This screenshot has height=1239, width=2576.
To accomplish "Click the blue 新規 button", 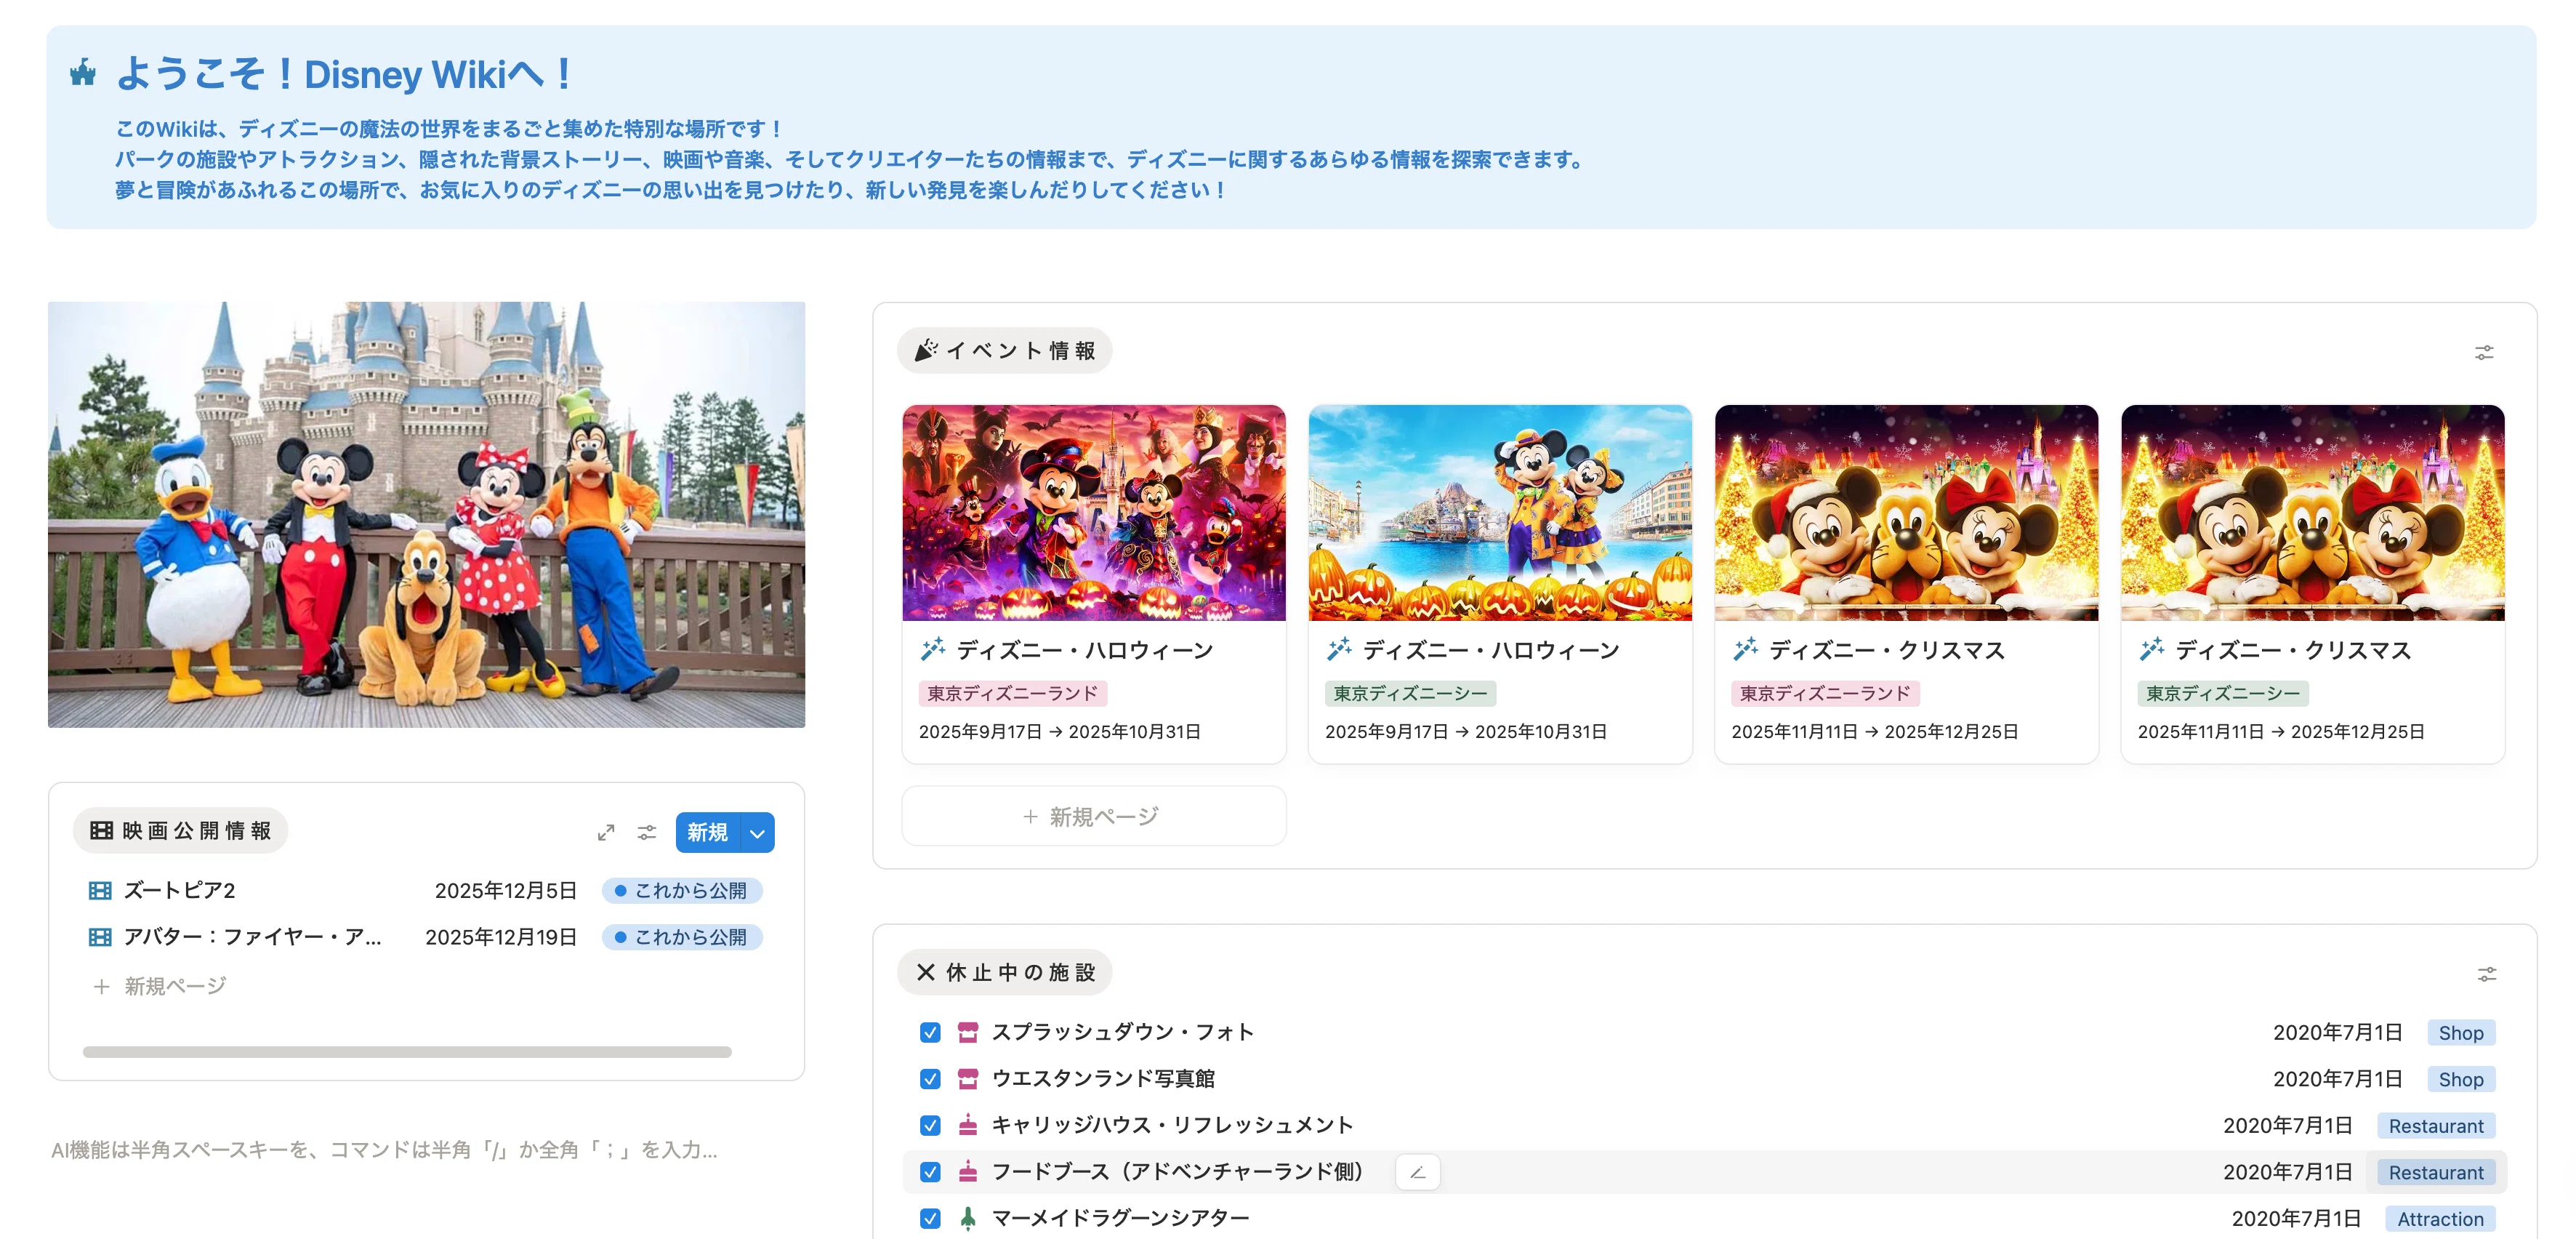I will click(708, 832).
